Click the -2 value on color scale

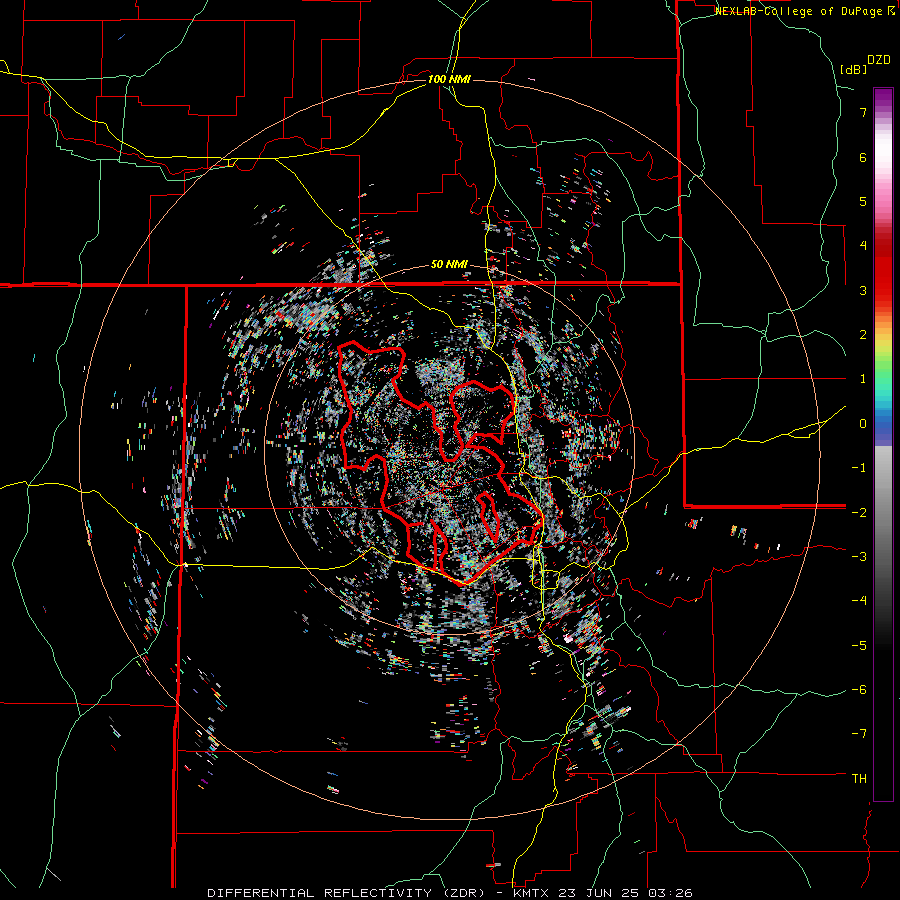click(859, 512)
